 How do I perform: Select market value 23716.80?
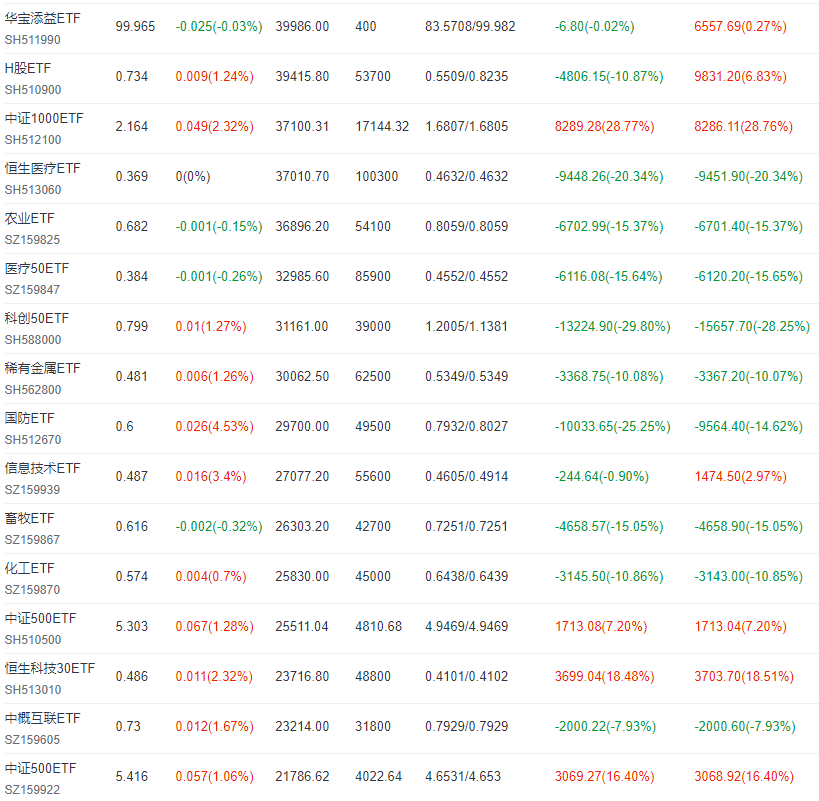(302, 677)
